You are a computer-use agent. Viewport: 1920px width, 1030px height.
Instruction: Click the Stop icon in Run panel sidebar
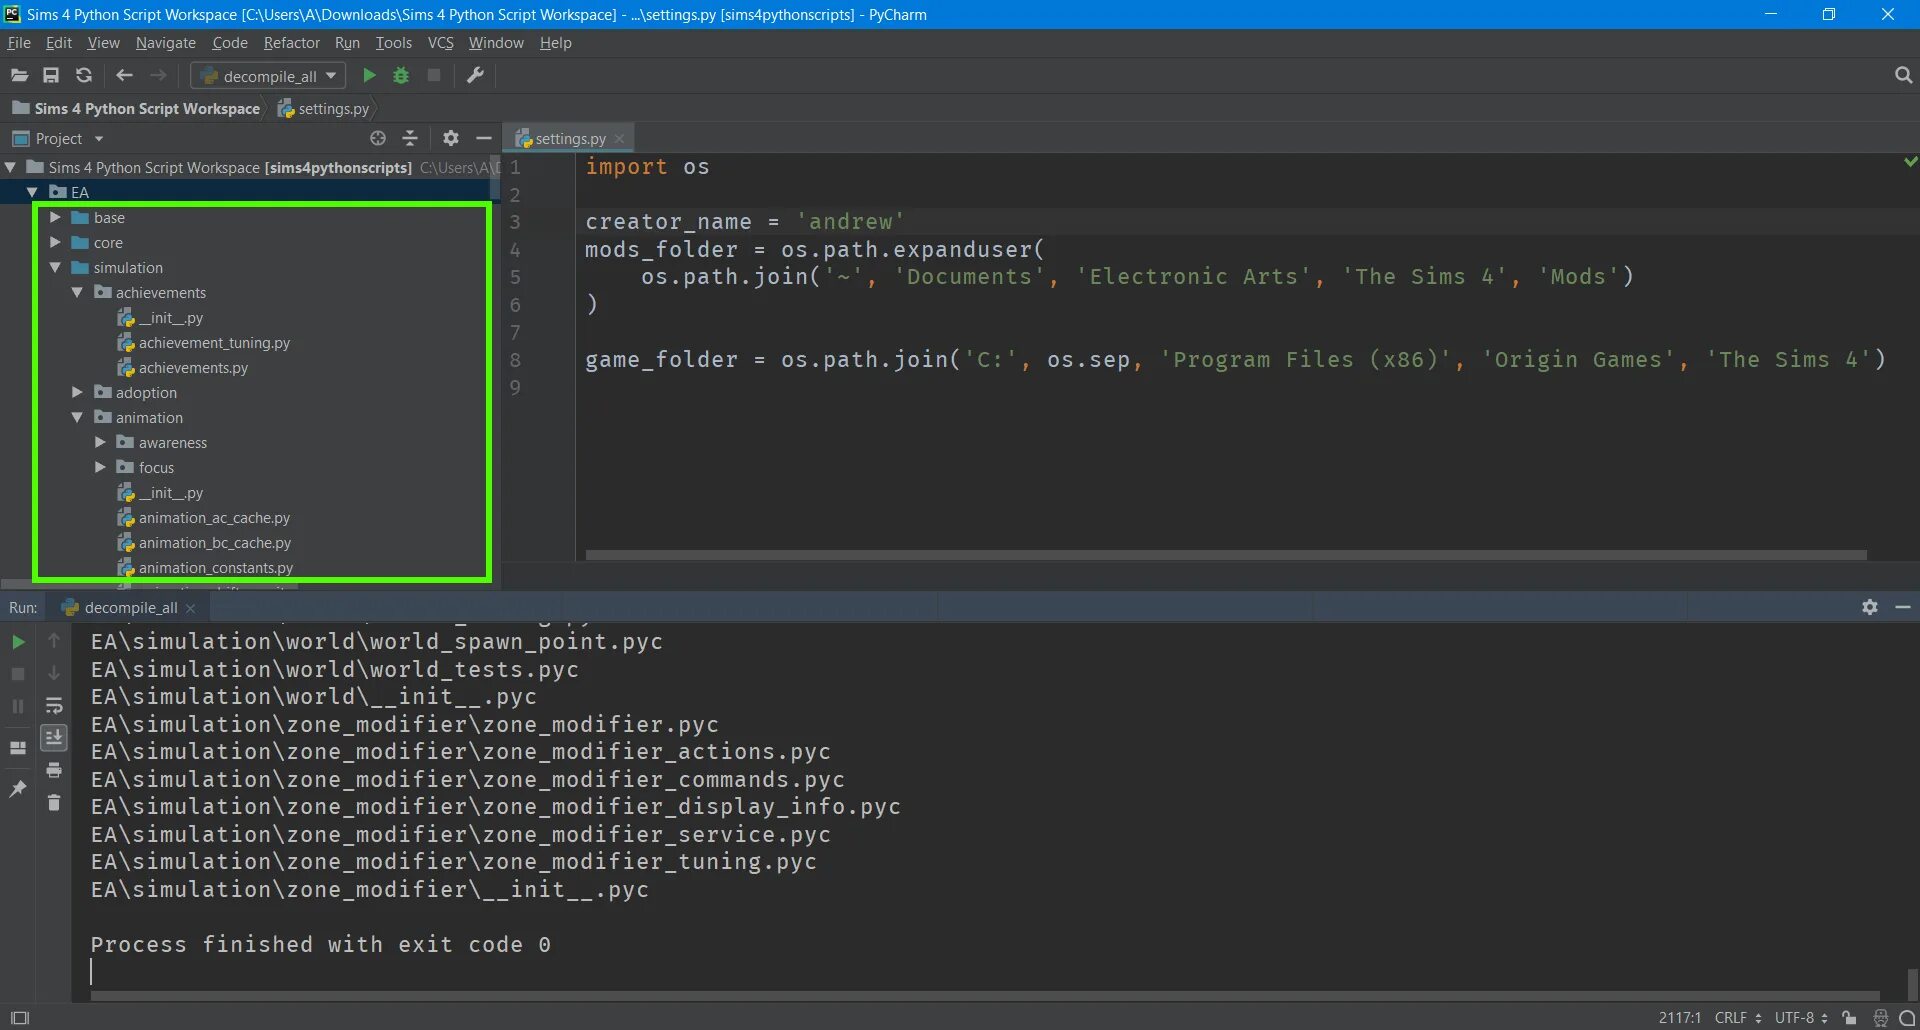18,674
